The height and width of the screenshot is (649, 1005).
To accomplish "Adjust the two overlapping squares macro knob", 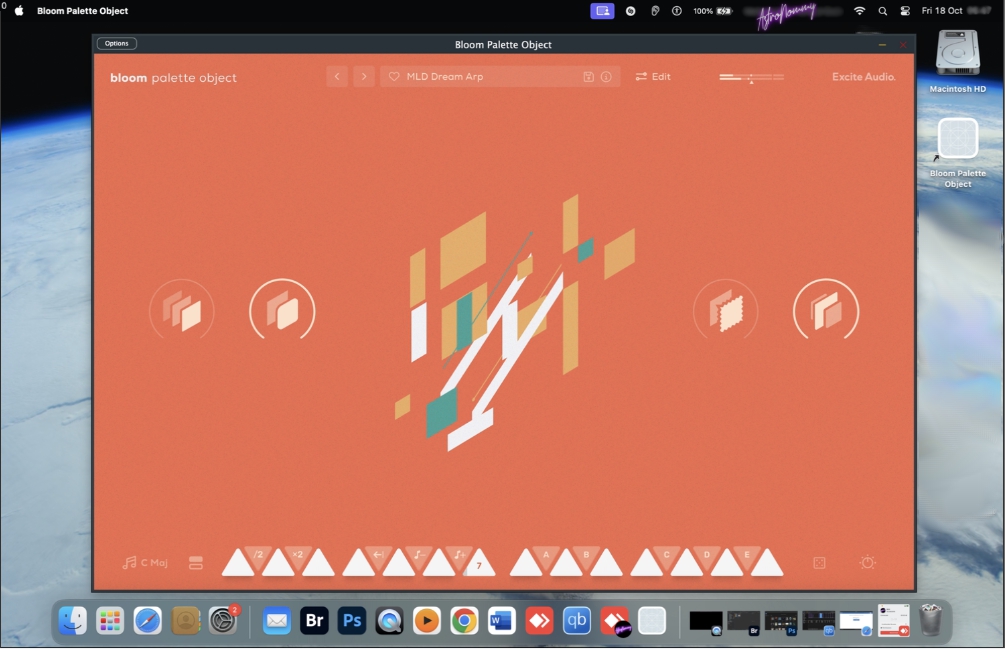I will [282, 310].
